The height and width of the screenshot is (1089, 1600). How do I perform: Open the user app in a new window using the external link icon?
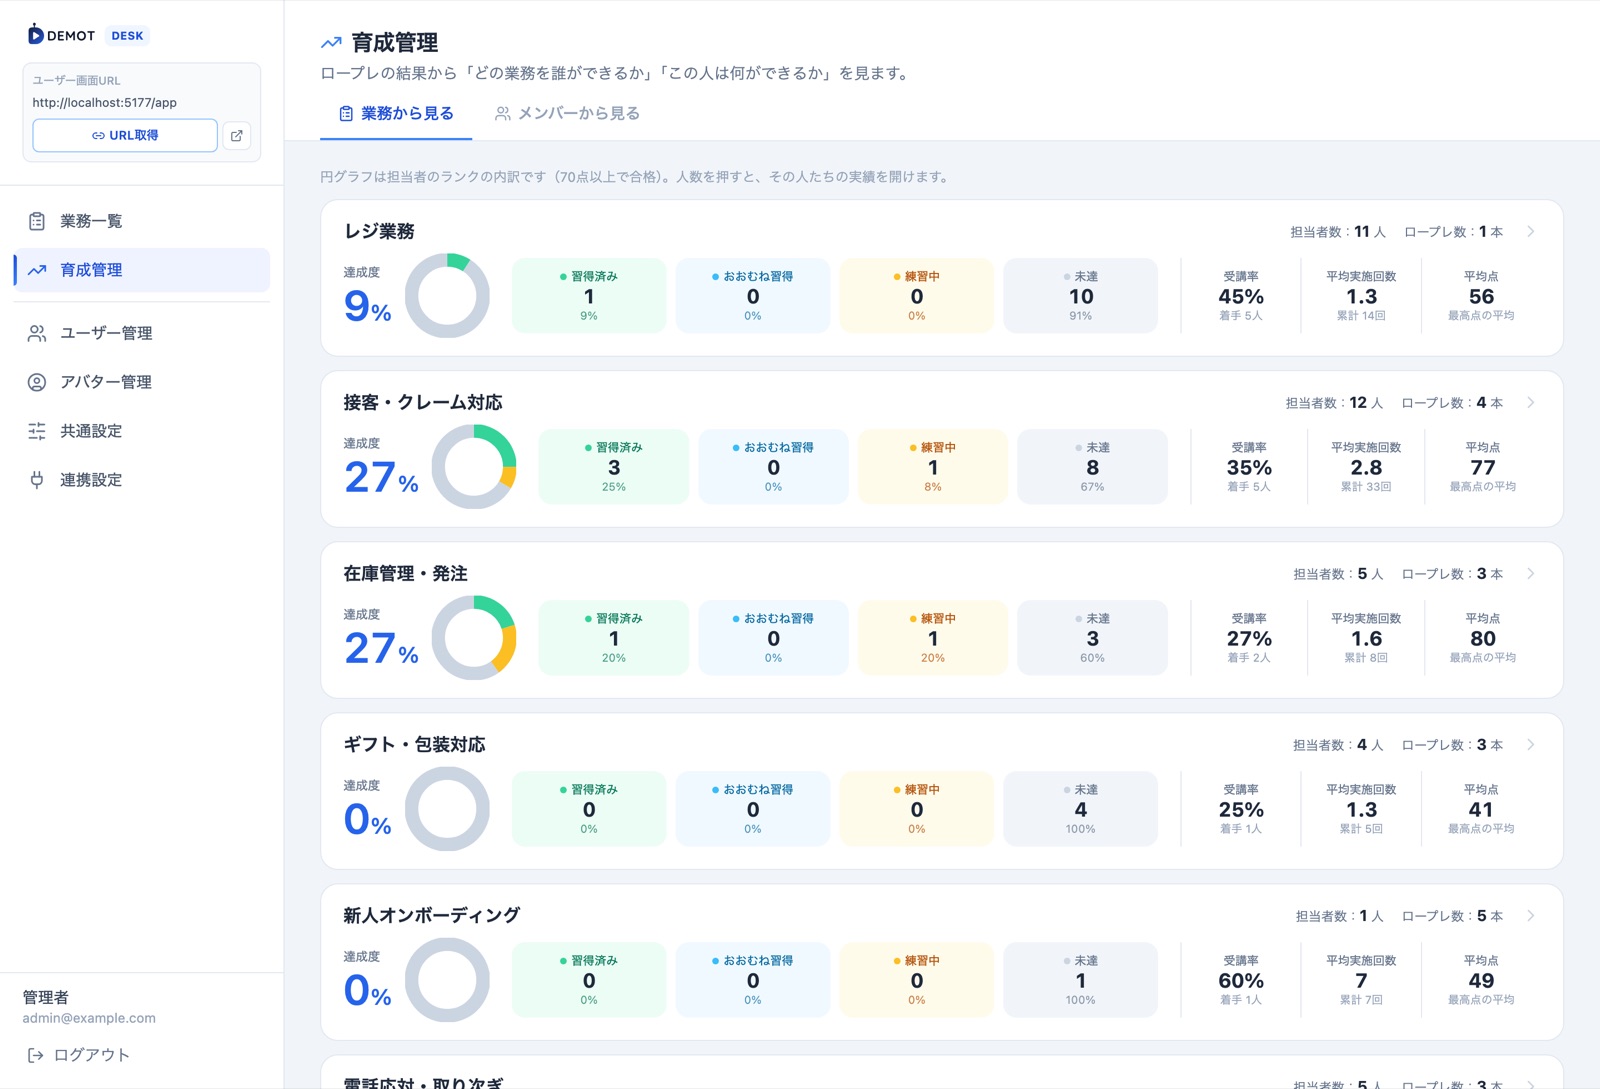point(237,135)
